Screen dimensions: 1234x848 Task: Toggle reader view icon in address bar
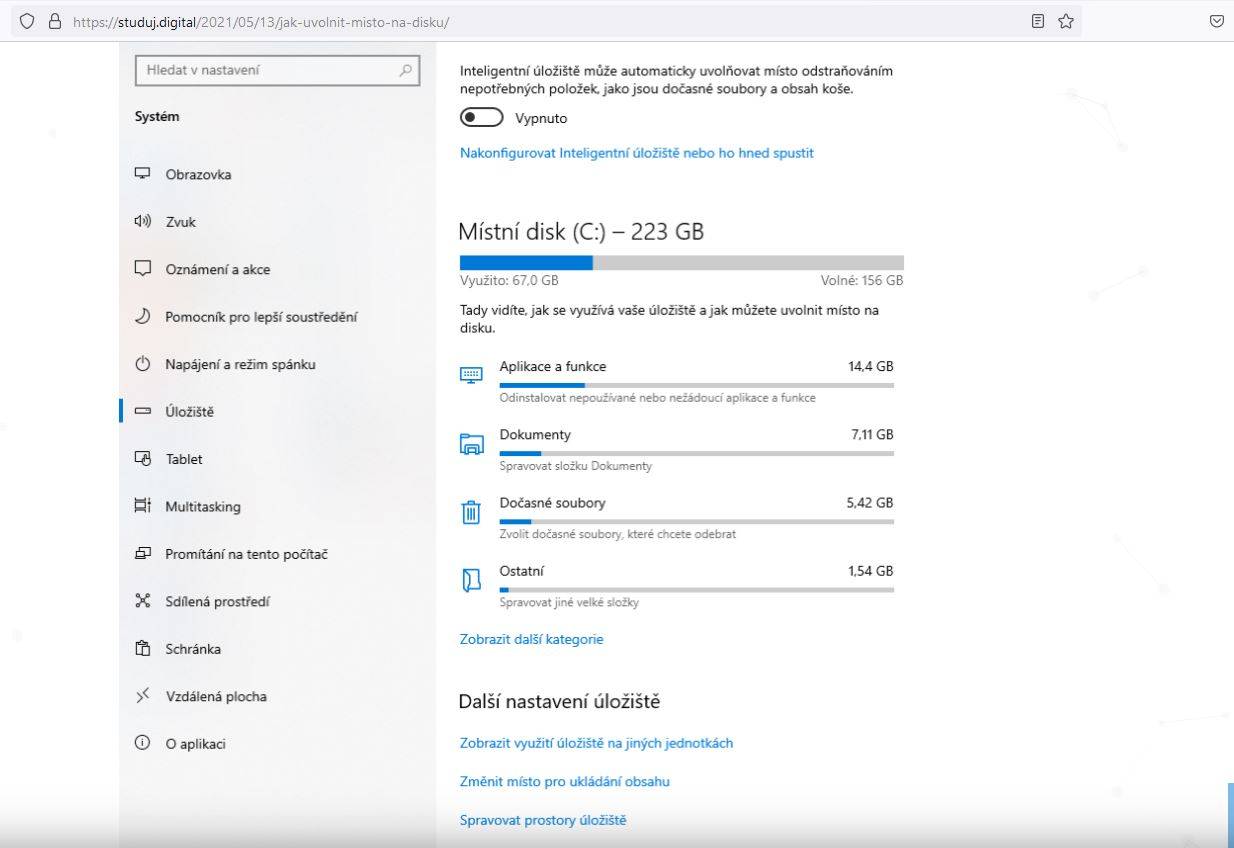[x=1038, y=20]
